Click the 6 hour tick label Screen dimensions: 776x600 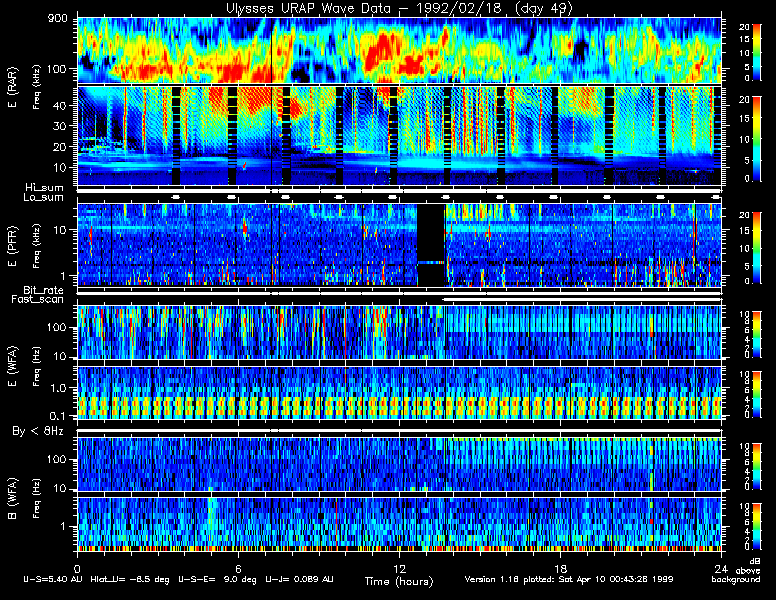(x=238, y=566)
